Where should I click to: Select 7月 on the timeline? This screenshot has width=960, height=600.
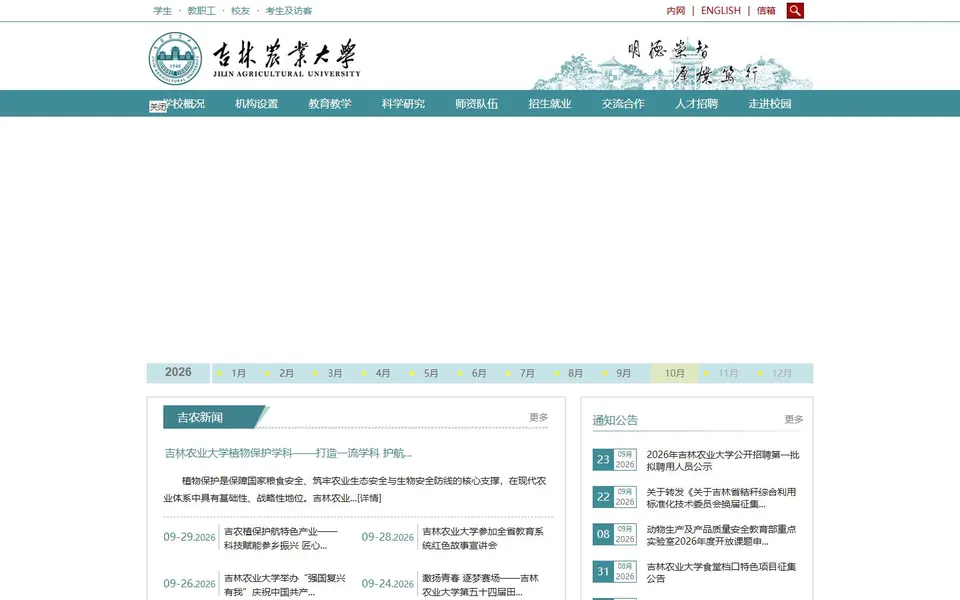[x=527, y=373]
